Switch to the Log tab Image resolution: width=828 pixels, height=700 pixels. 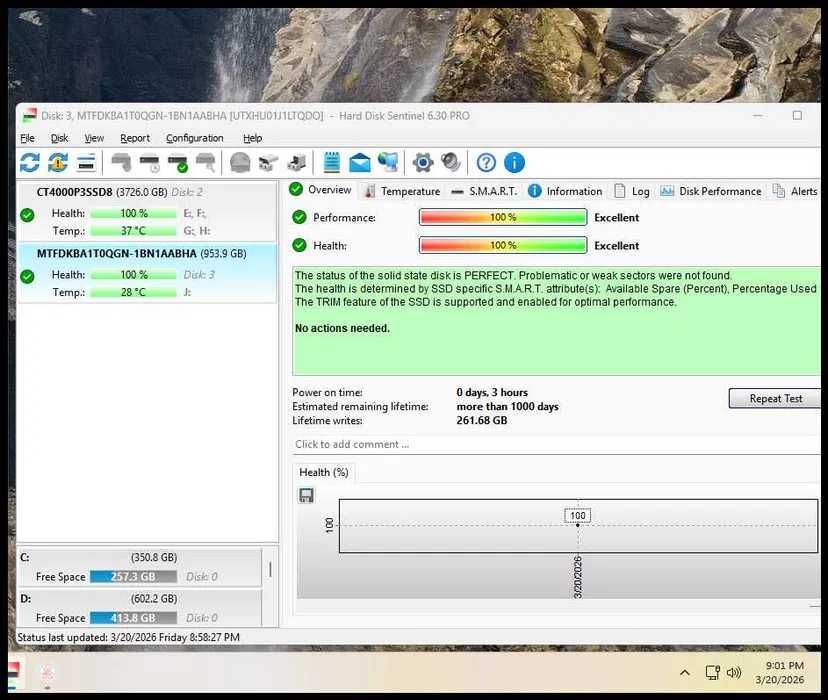point(632,191)
